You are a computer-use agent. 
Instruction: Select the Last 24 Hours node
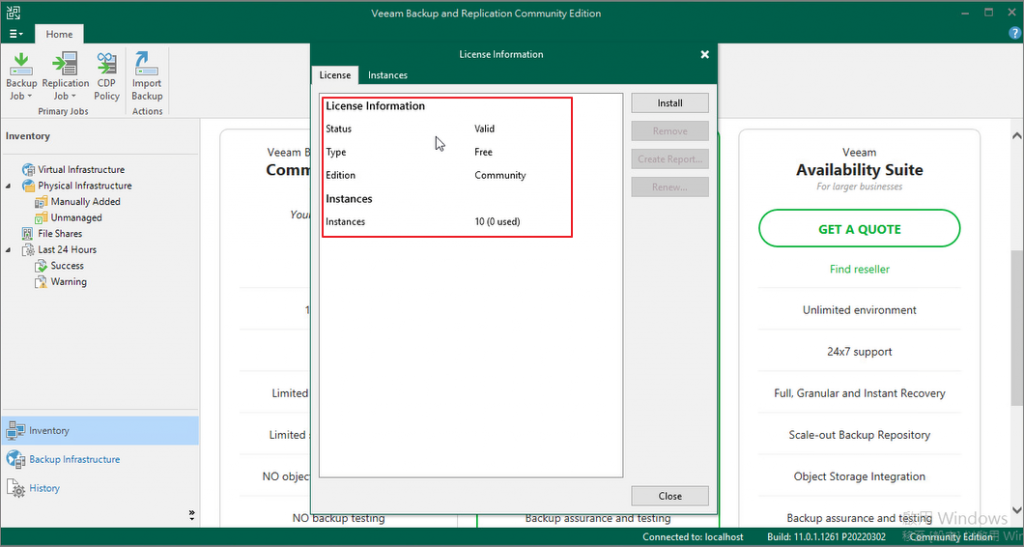tap(67, 250)
